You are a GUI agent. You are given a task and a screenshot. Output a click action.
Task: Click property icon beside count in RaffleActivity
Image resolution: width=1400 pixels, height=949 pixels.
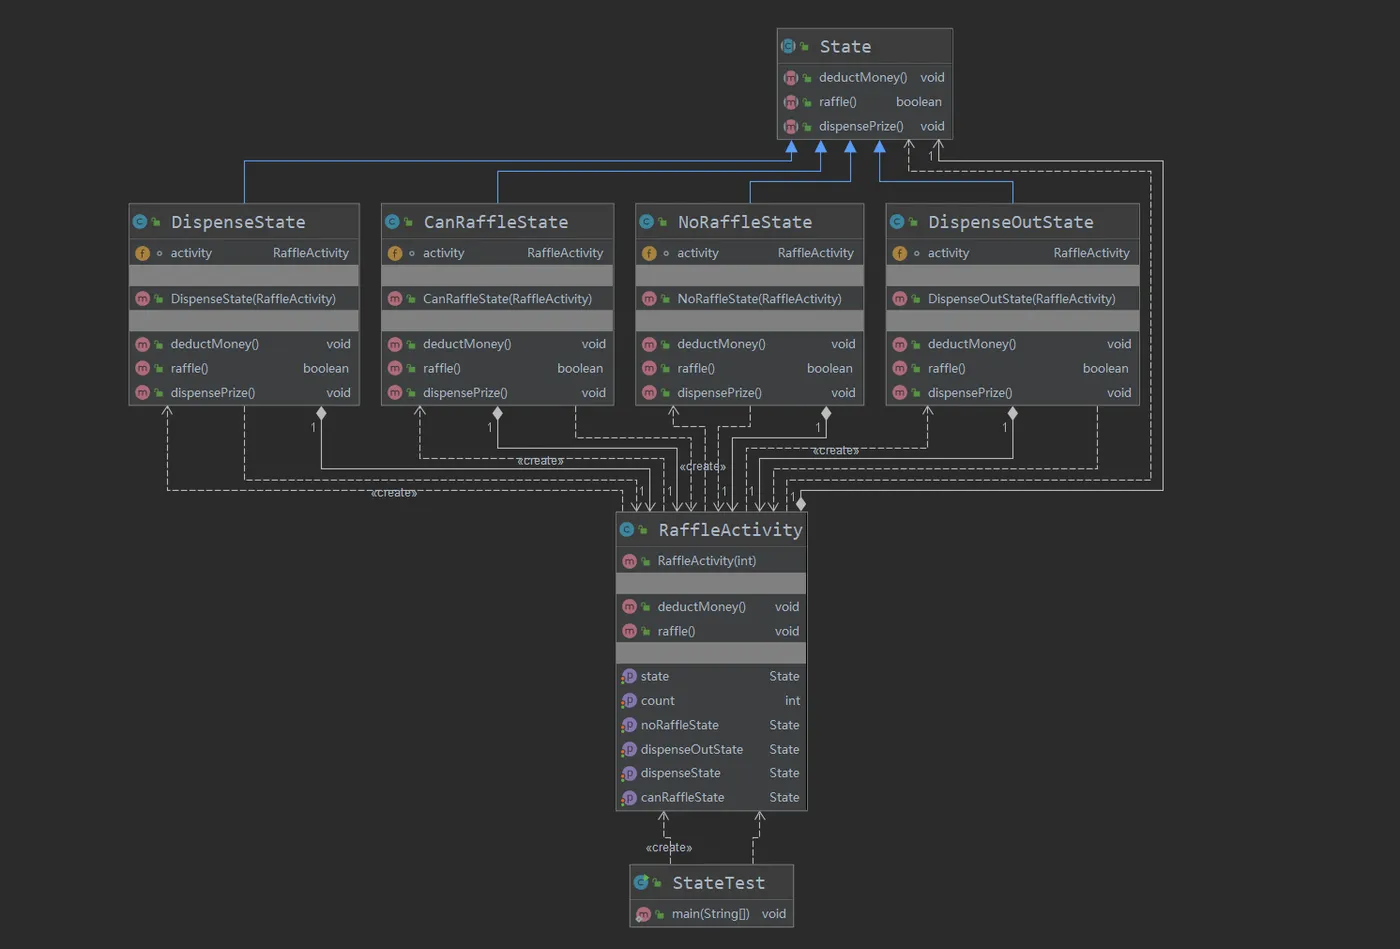(x=629, y=701)
